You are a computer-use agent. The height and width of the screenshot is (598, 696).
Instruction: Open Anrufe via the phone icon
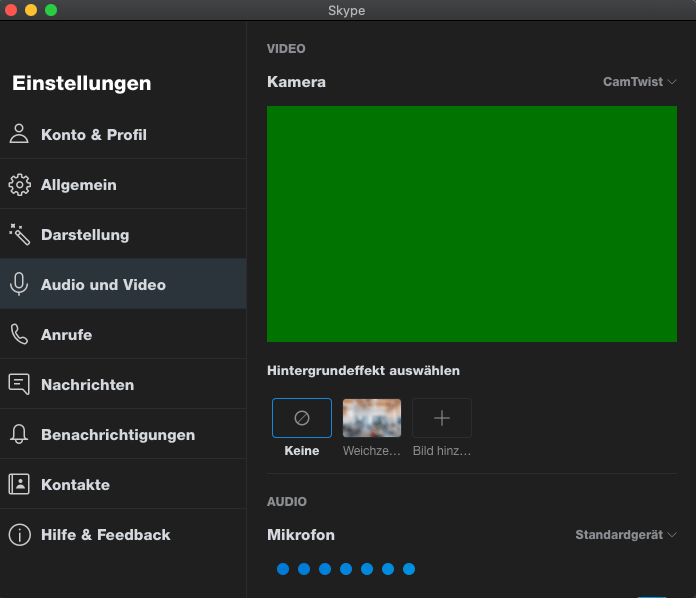coord(19,334)
